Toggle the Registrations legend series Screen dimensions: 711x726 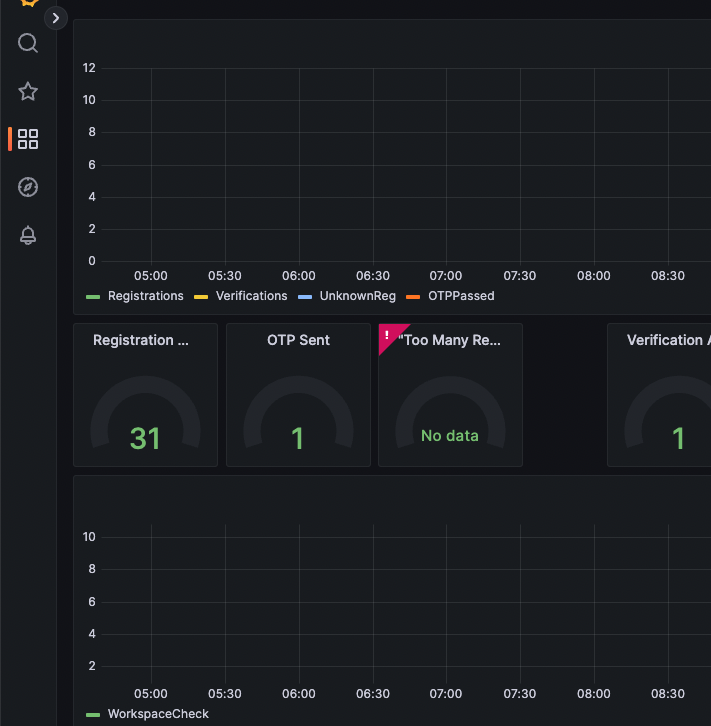(x=145, y=296)
